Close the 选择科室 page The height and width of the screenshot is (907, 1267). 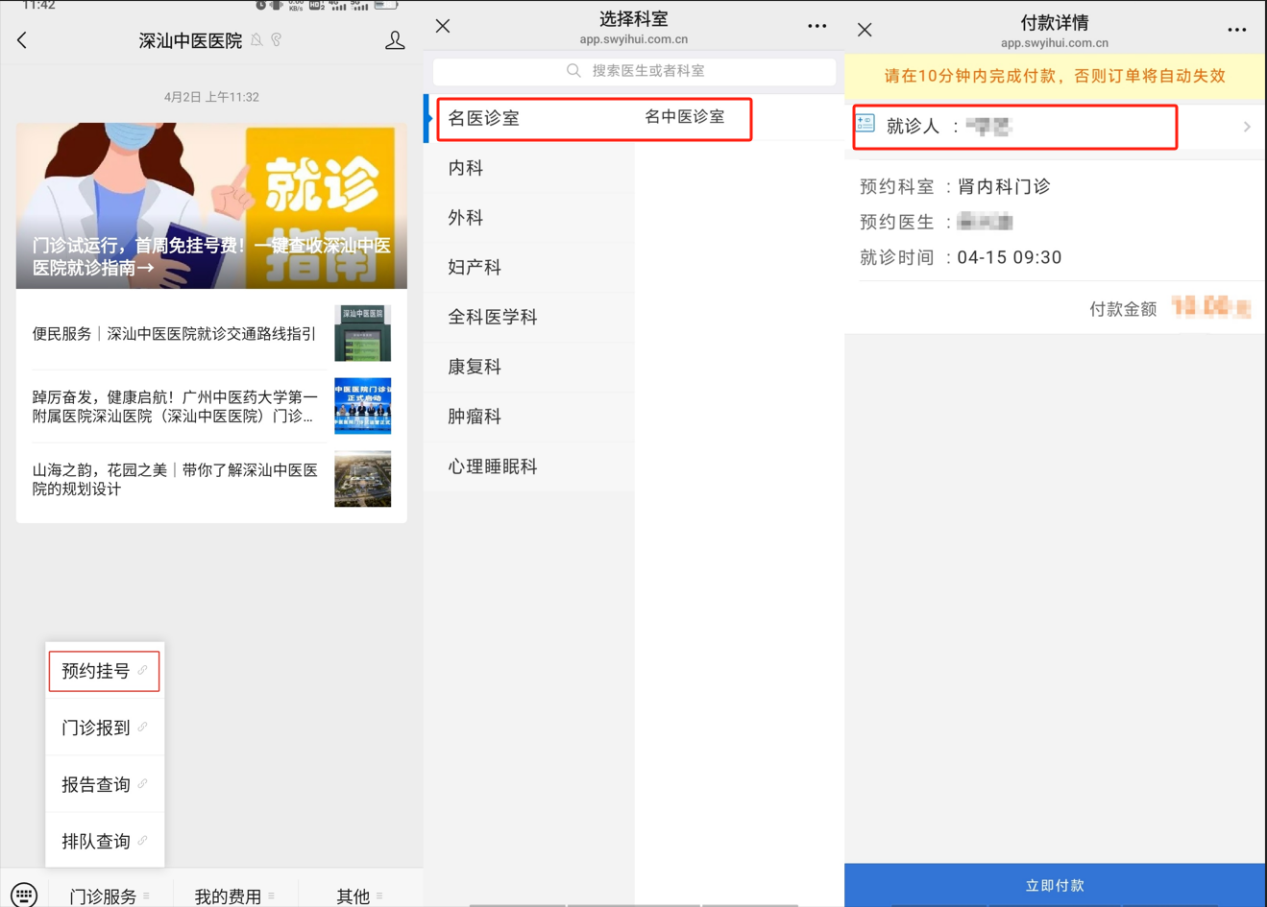[443, 26]
